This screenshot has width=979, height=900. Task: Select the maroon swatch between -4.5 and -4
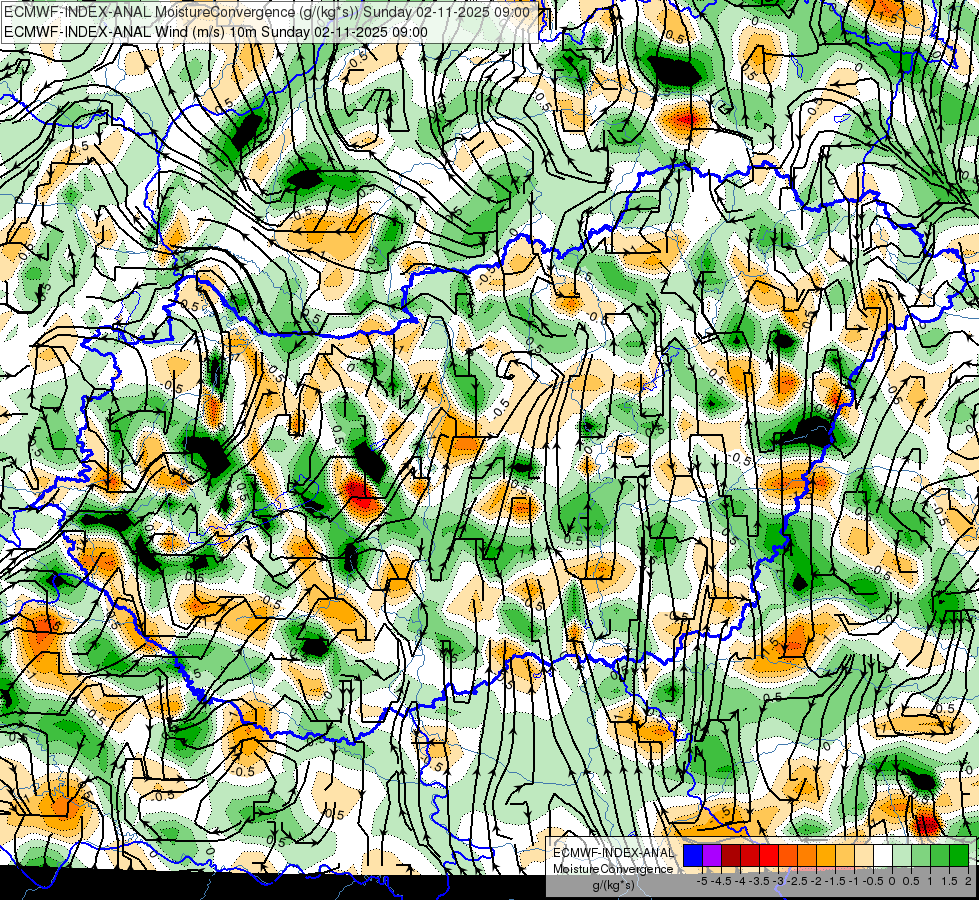click(x=731, y=855)
